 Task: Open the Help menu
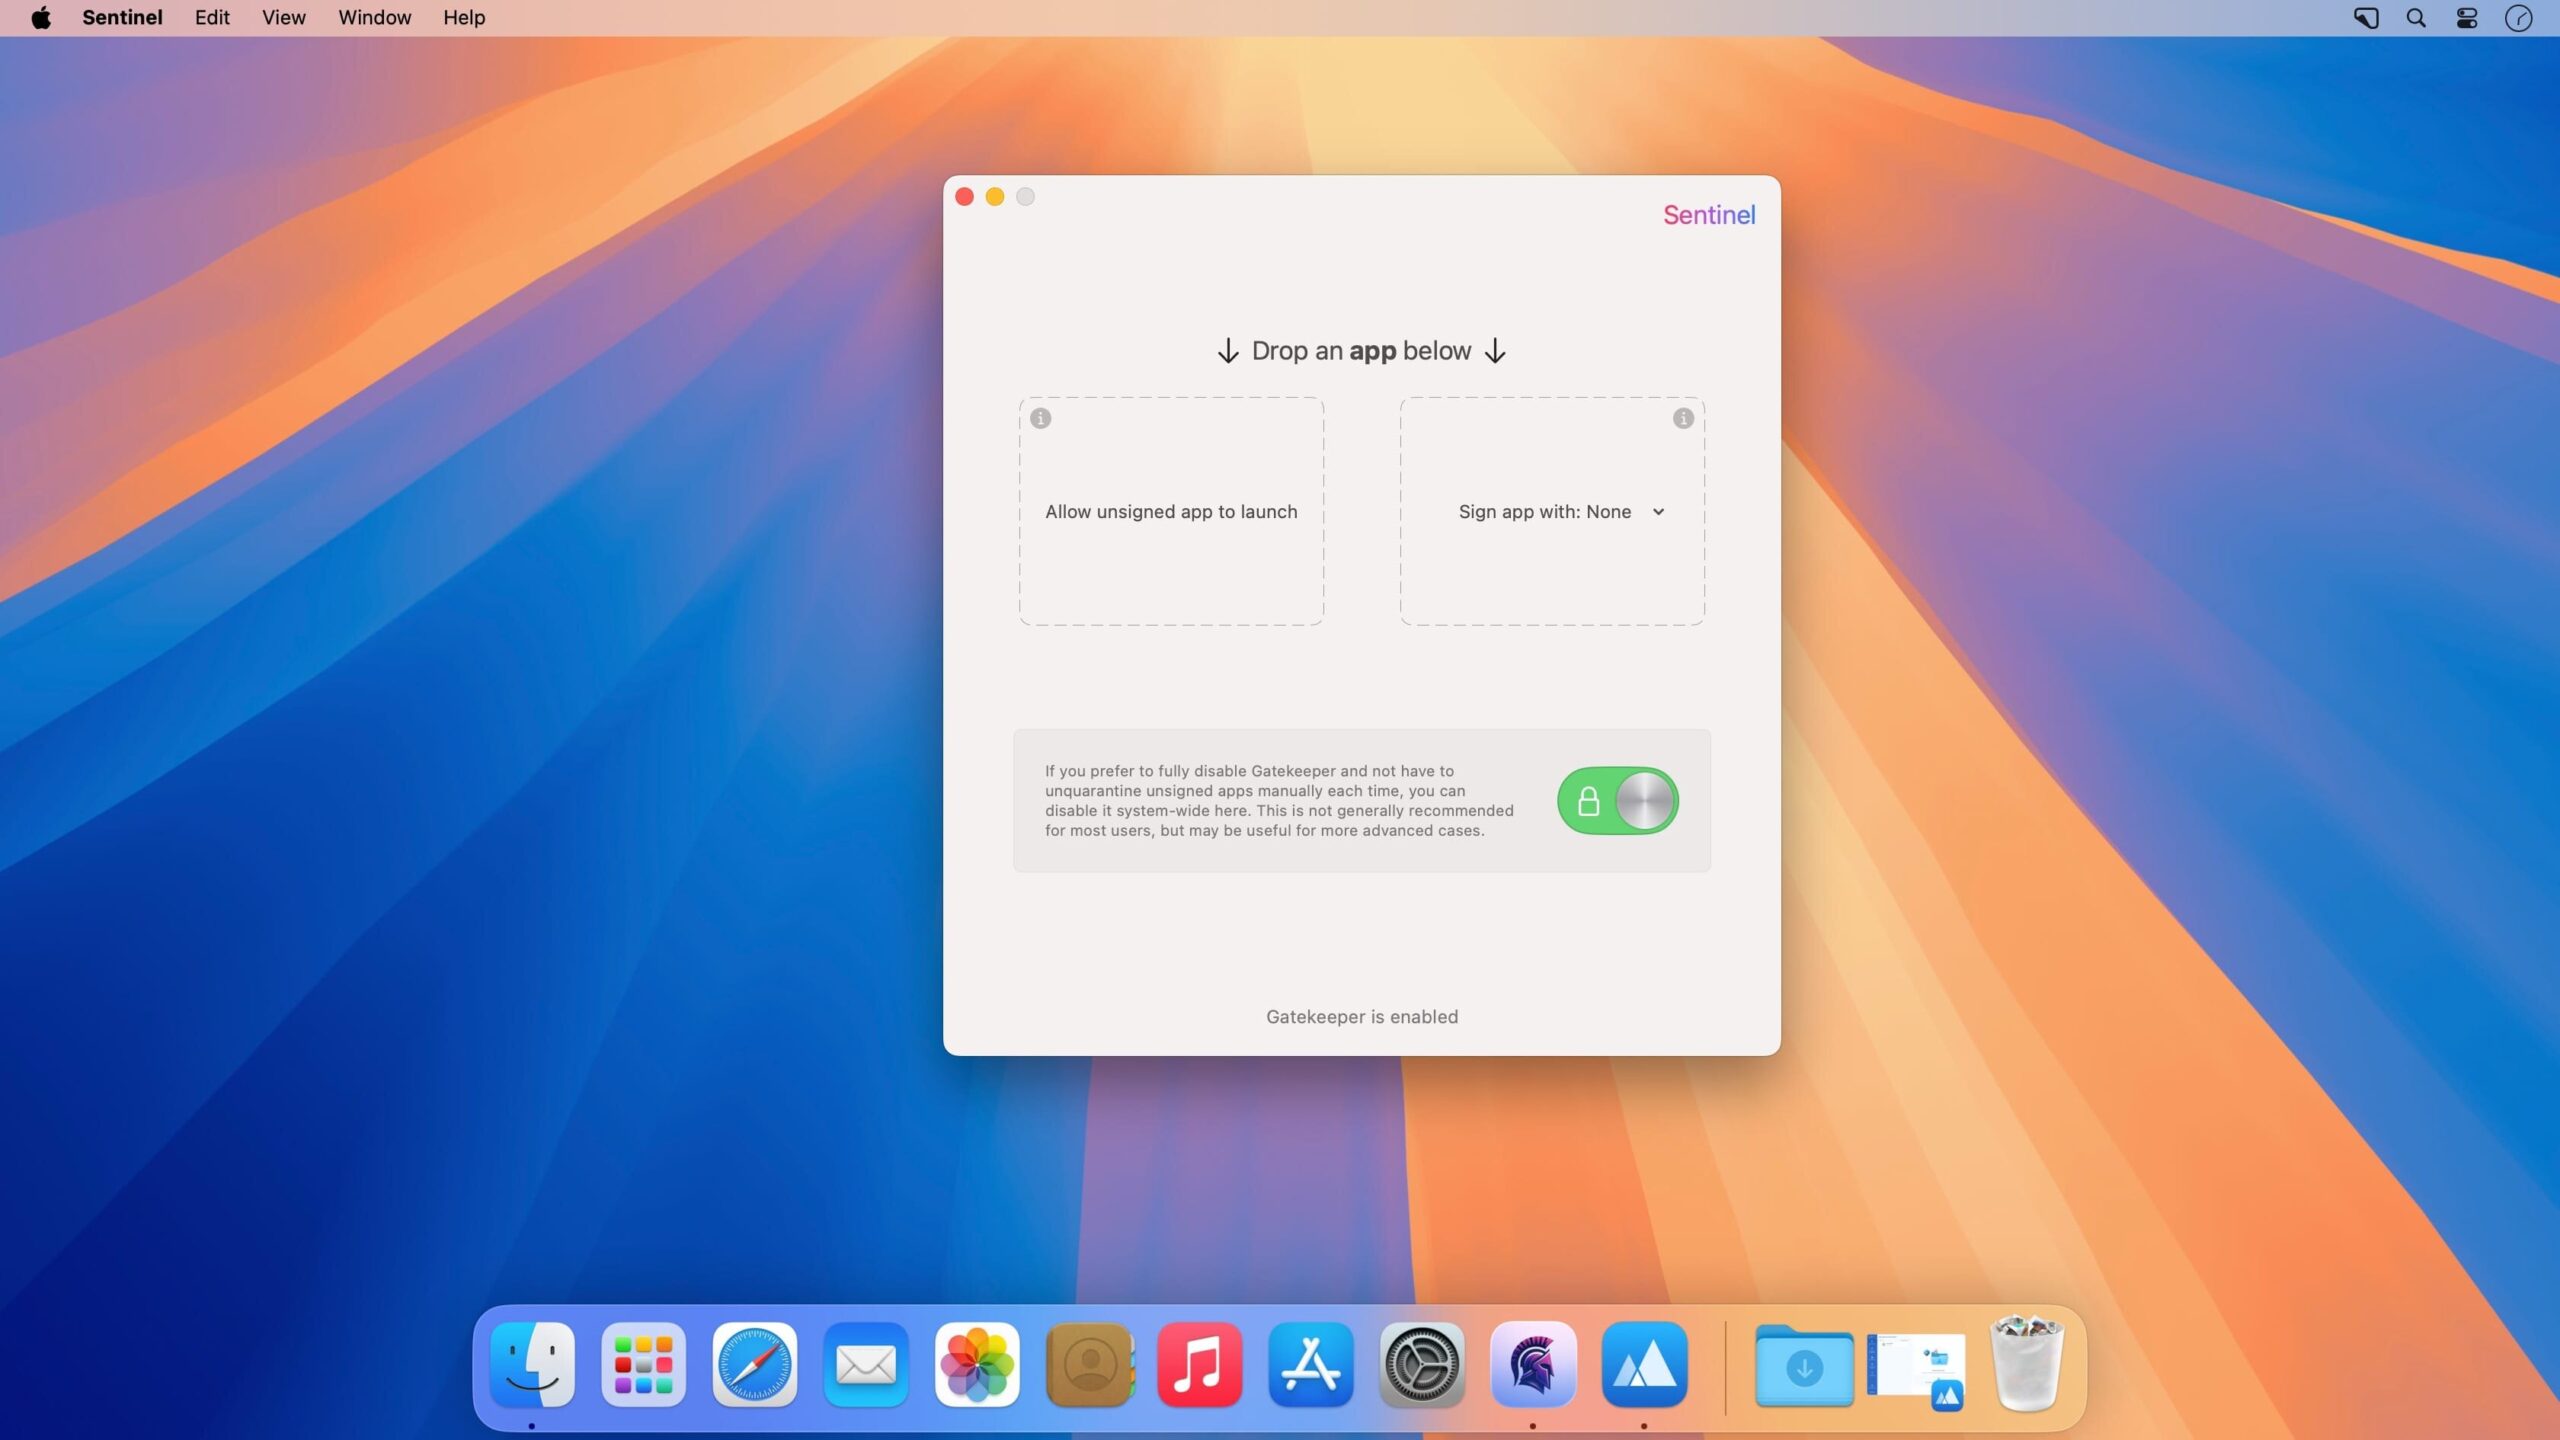462,17
